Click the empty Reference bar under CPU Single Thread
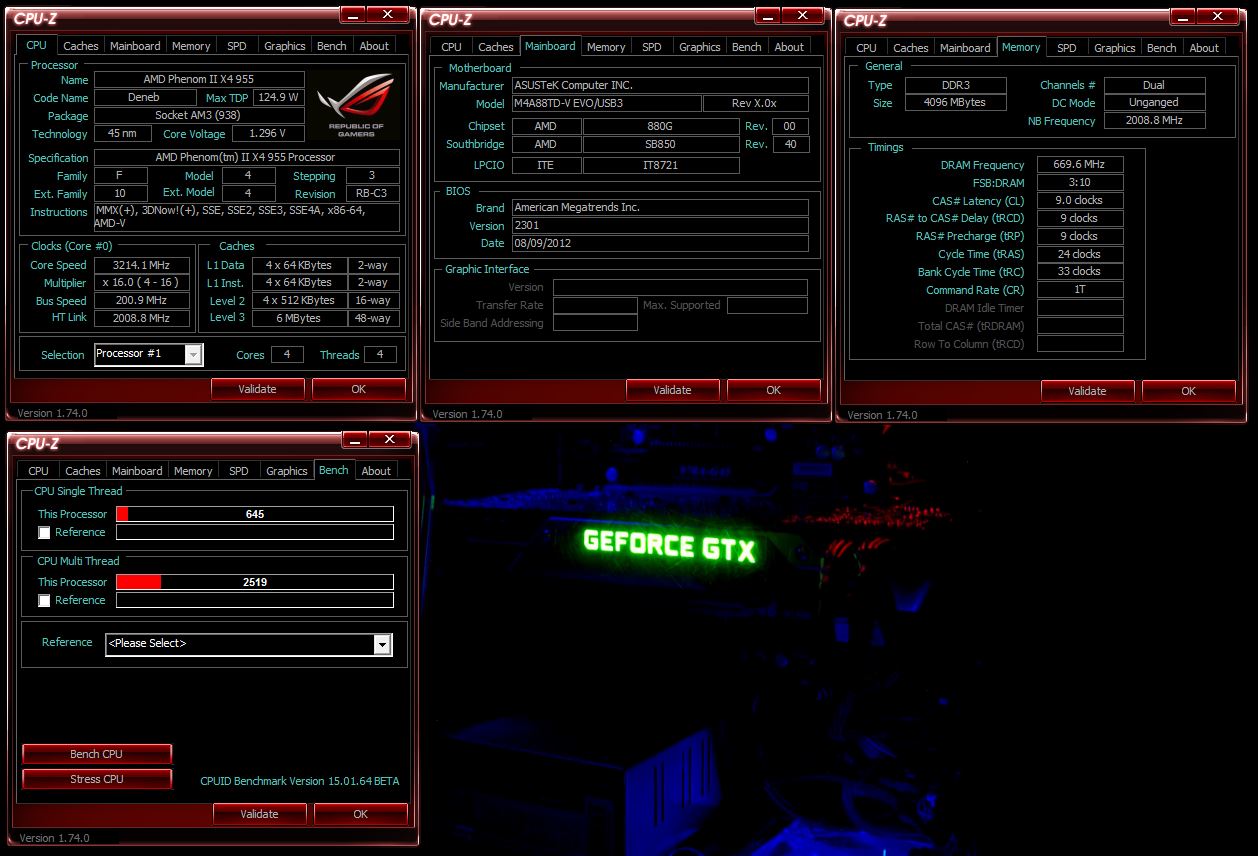The image size is (1258, 856). [255, 532]
